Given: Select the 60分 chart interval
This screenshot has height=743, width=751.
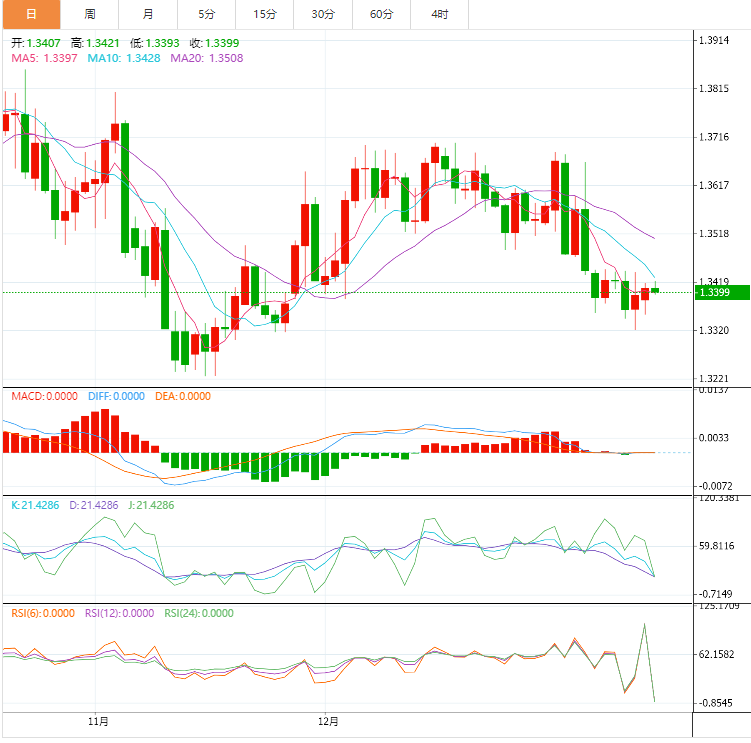Looking at the screenshot, I should tap(381, 14).
